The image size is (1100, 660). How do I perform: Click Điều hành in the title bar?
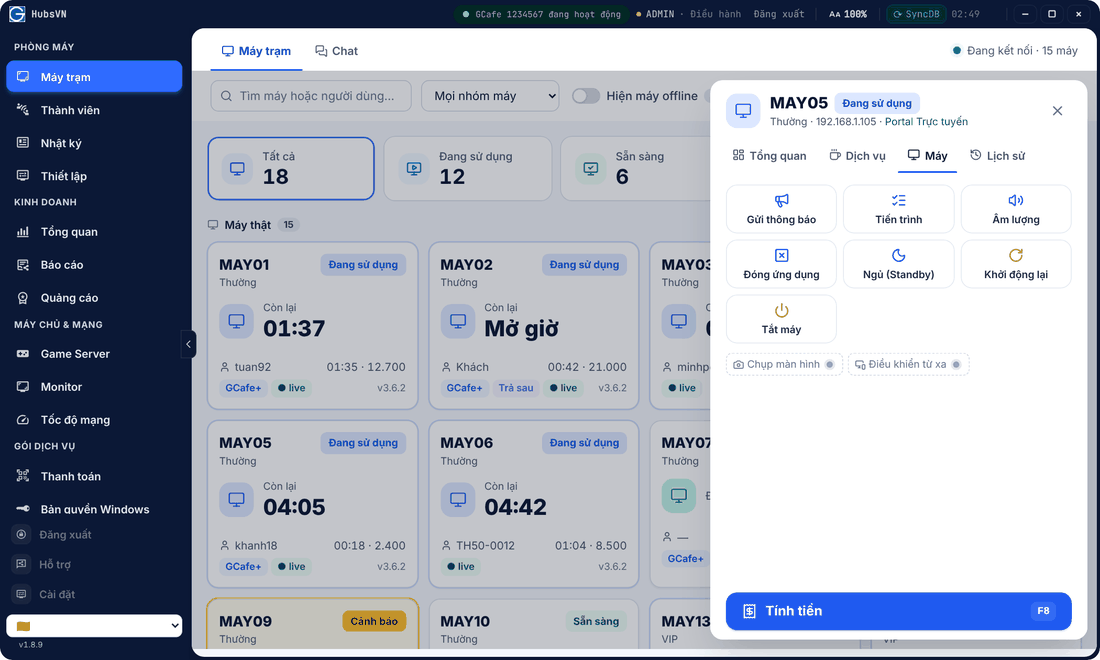coord(715,14)
